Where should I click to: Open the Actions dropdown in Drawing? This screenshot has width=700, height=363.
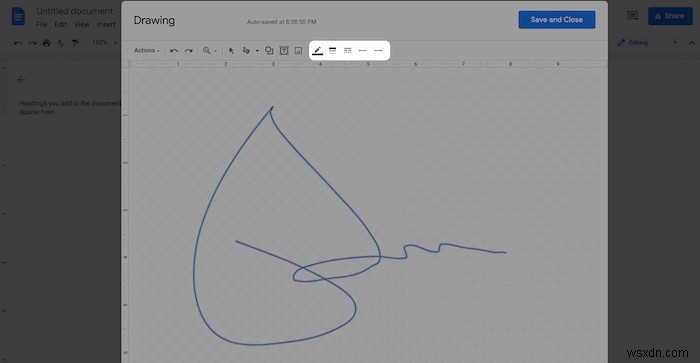click(146, 50)
